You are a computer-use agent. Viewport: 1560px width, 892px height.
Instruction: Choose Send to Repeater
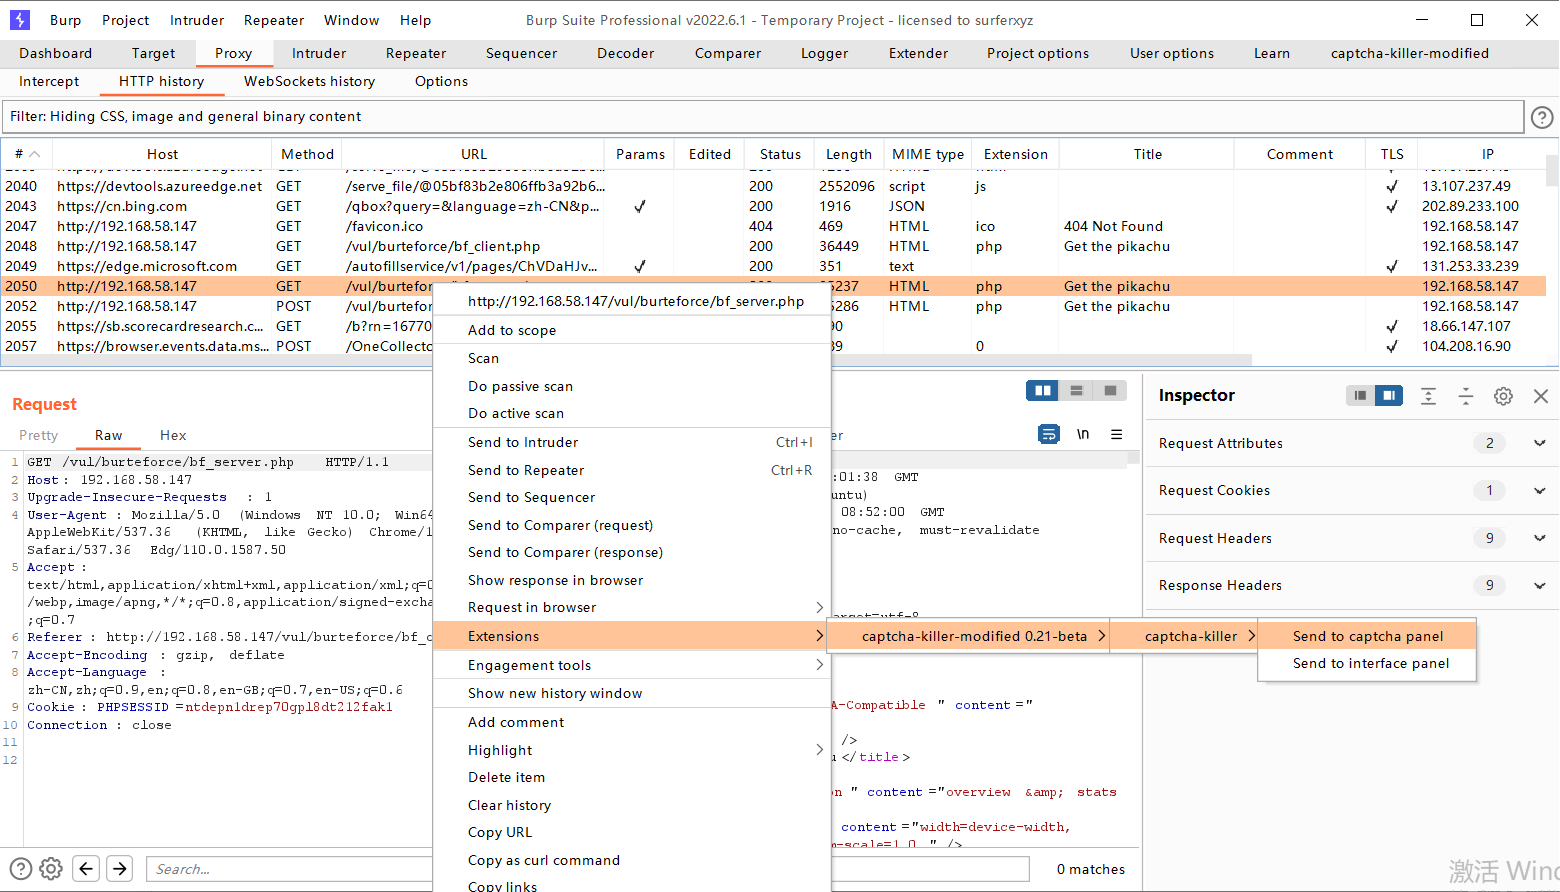[631, 470]
